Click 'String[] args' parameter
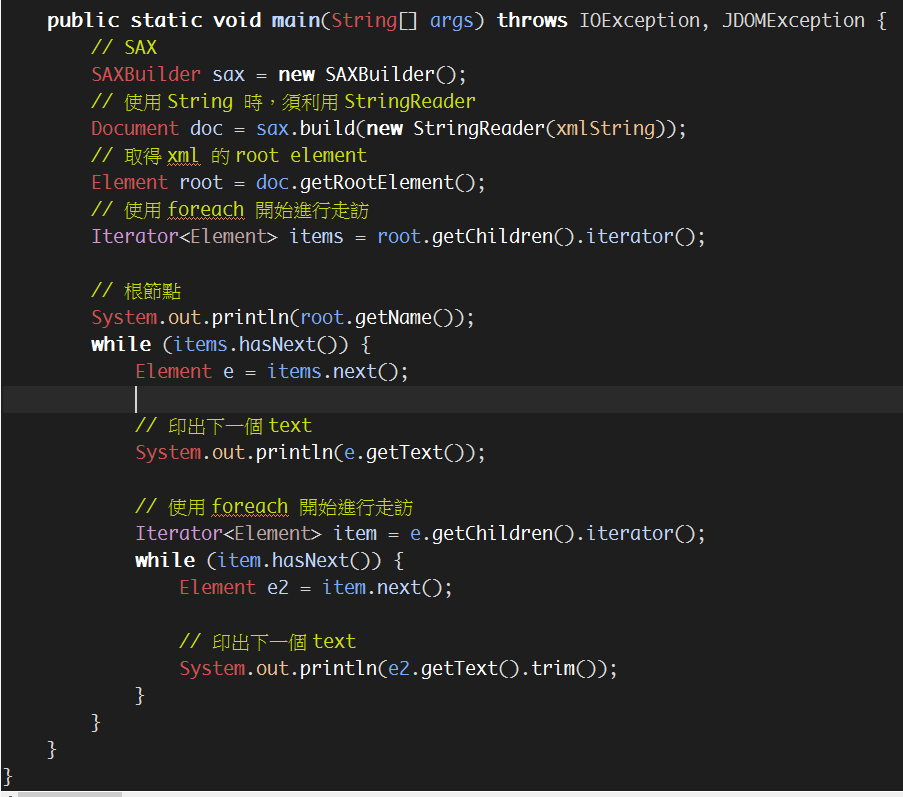Screen dimensions: 903x797 pyautogui.click(x=403, y=21)
